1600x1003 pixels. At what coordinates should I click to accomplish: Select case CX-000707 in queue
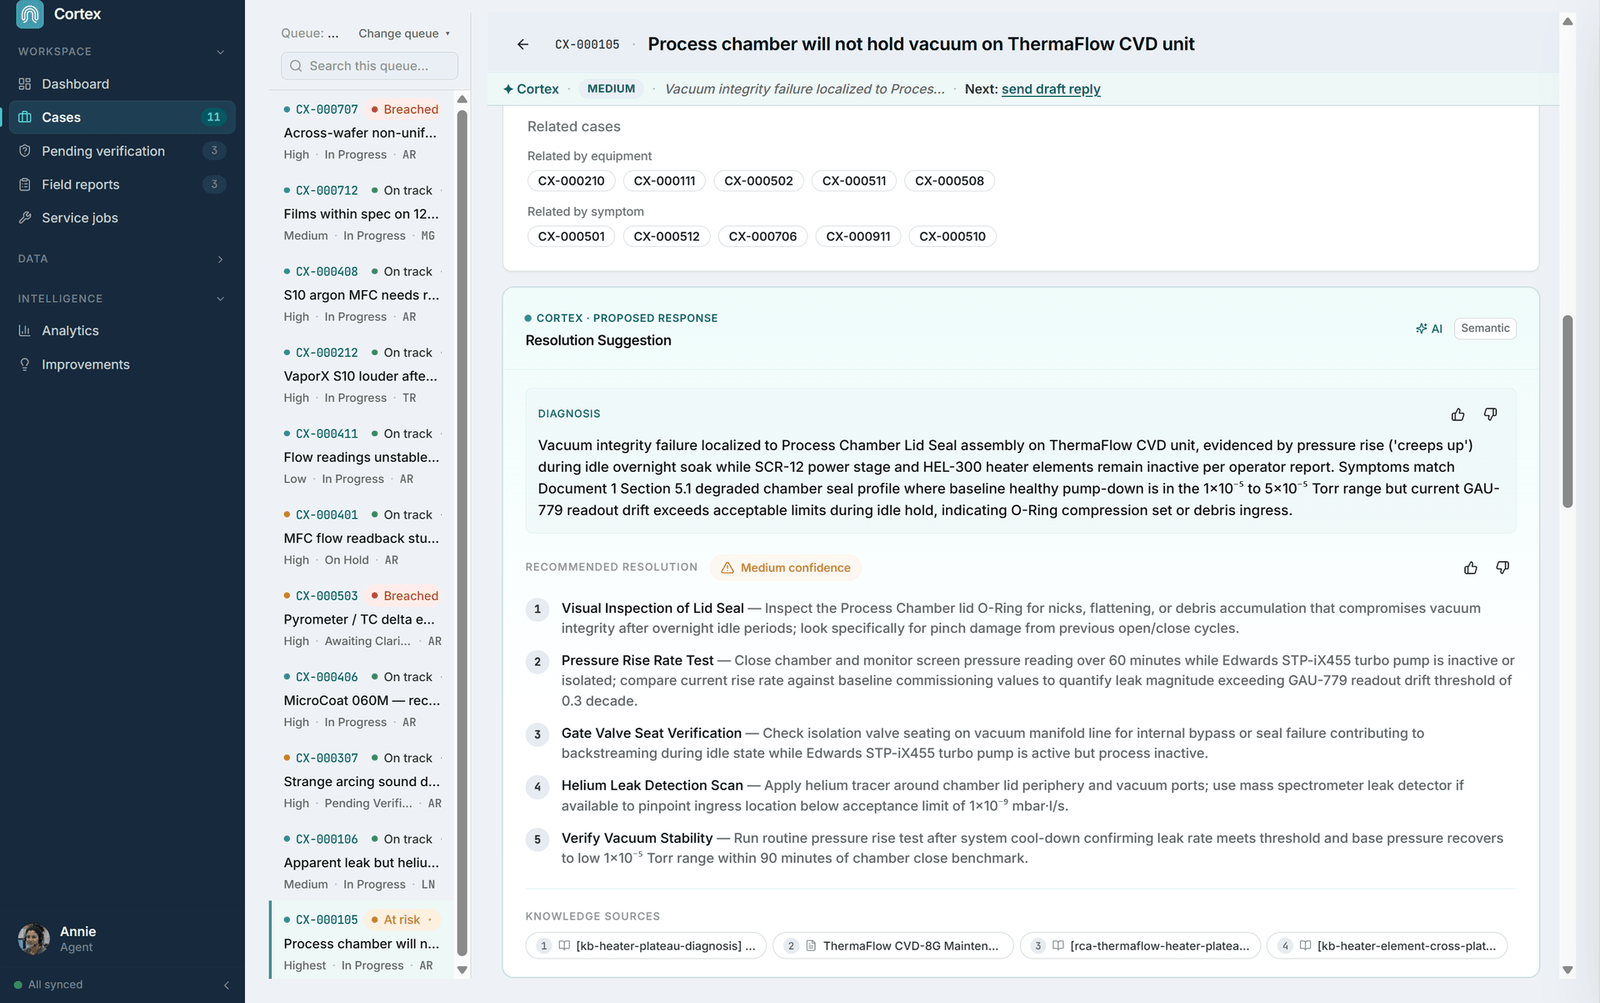pos(362,132)
